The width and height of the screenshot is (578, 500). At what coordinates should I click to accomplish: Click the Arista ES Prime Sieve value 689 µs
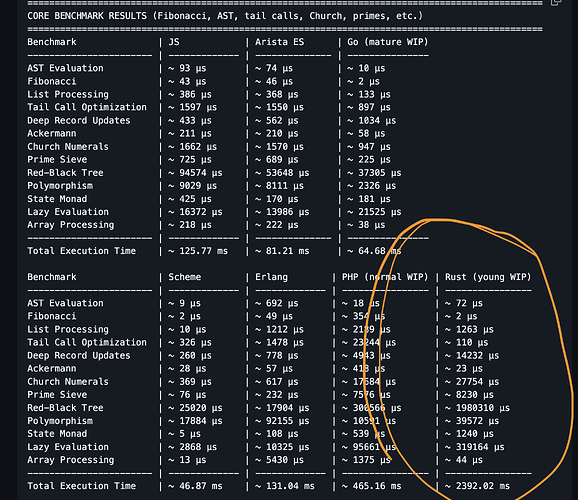pos(277,160)
